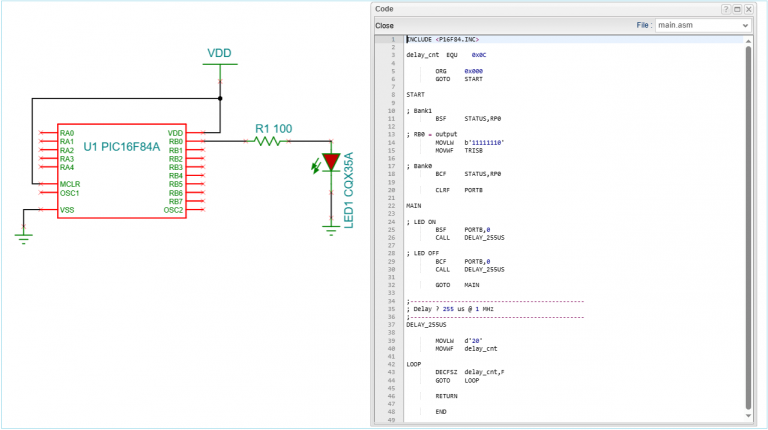Image resolution: width=768 pixels, height=430 pixels.
Task: Click the CLRF PORTB line
Action: click(x=459, y=190)
